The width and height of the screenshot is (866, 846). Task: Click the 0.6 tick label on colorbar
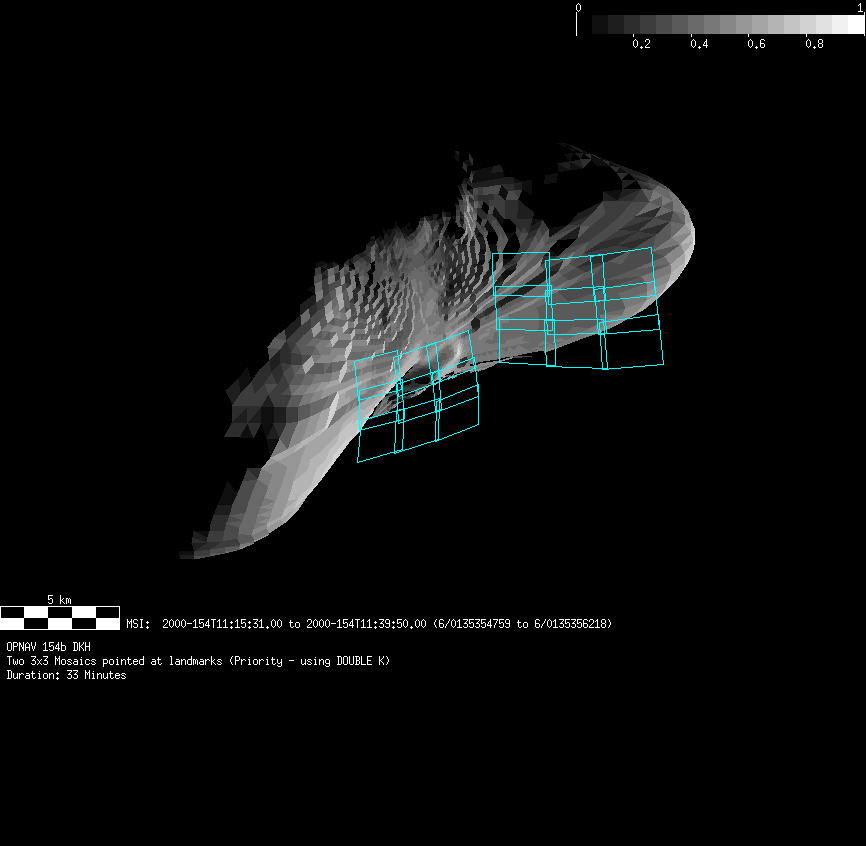[x=756, y=44]
